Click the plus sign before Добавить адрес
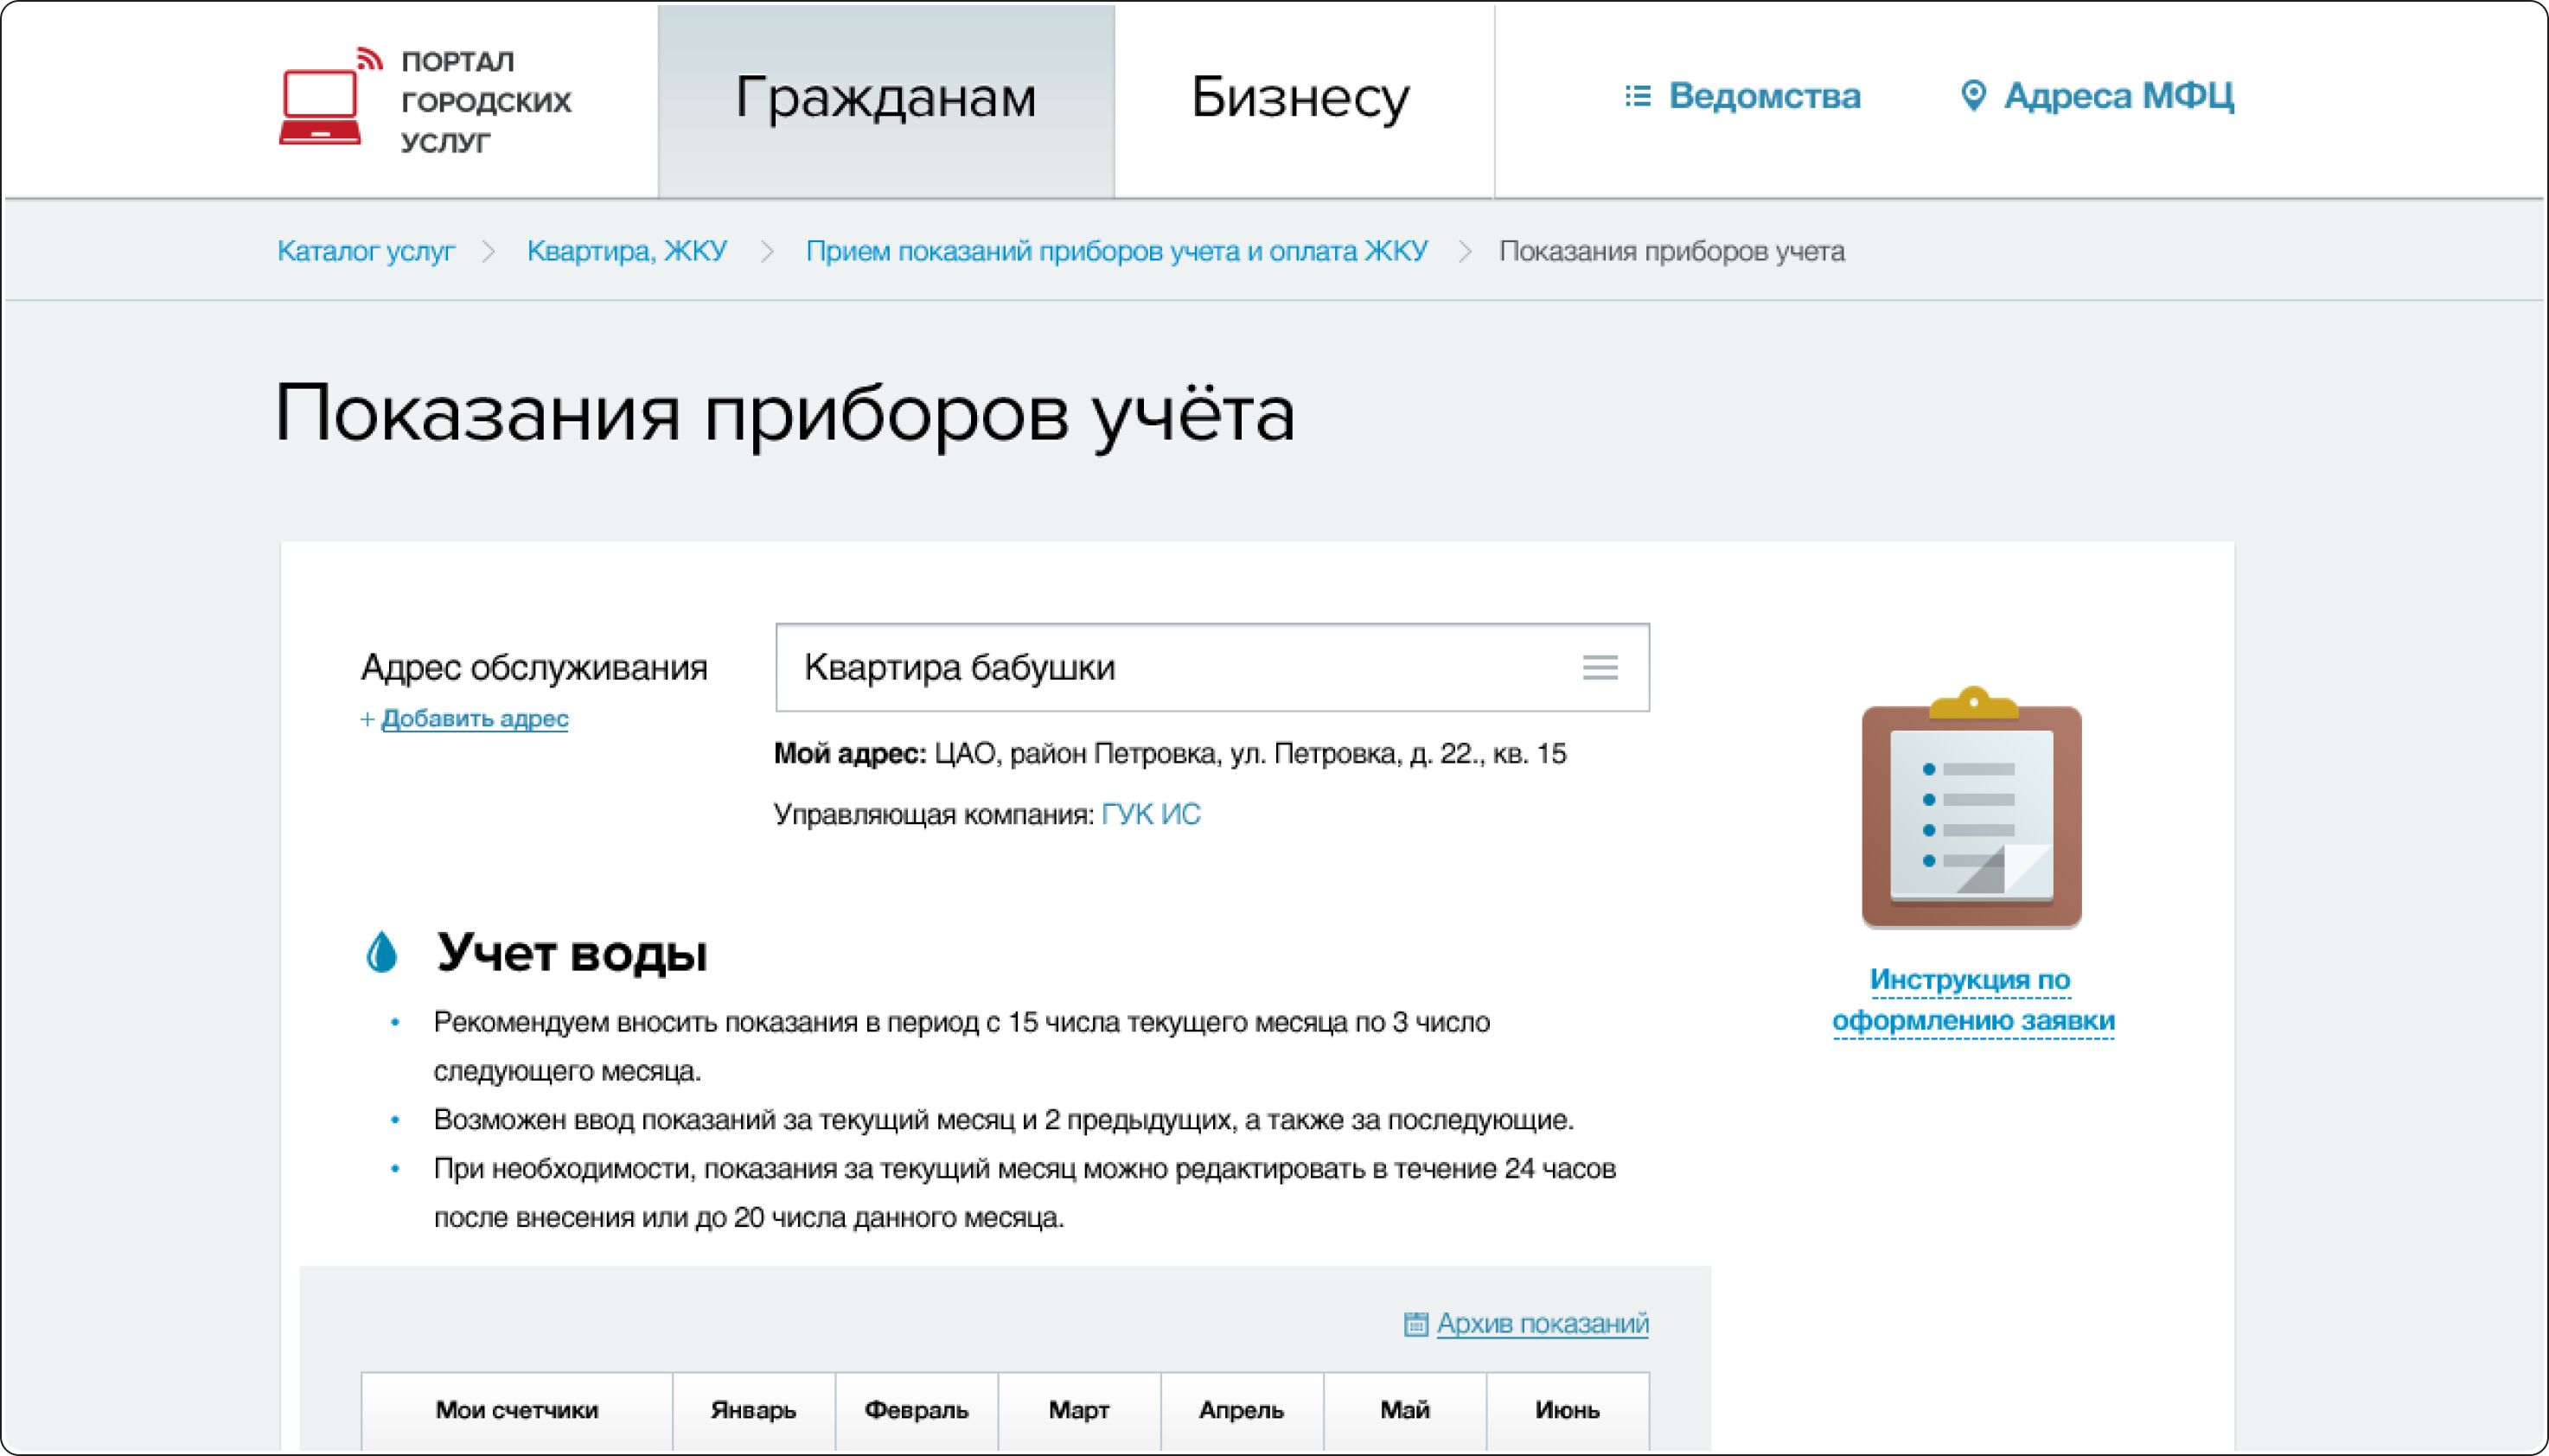This screenshot has height=1456, width=2549. point(367,719)
